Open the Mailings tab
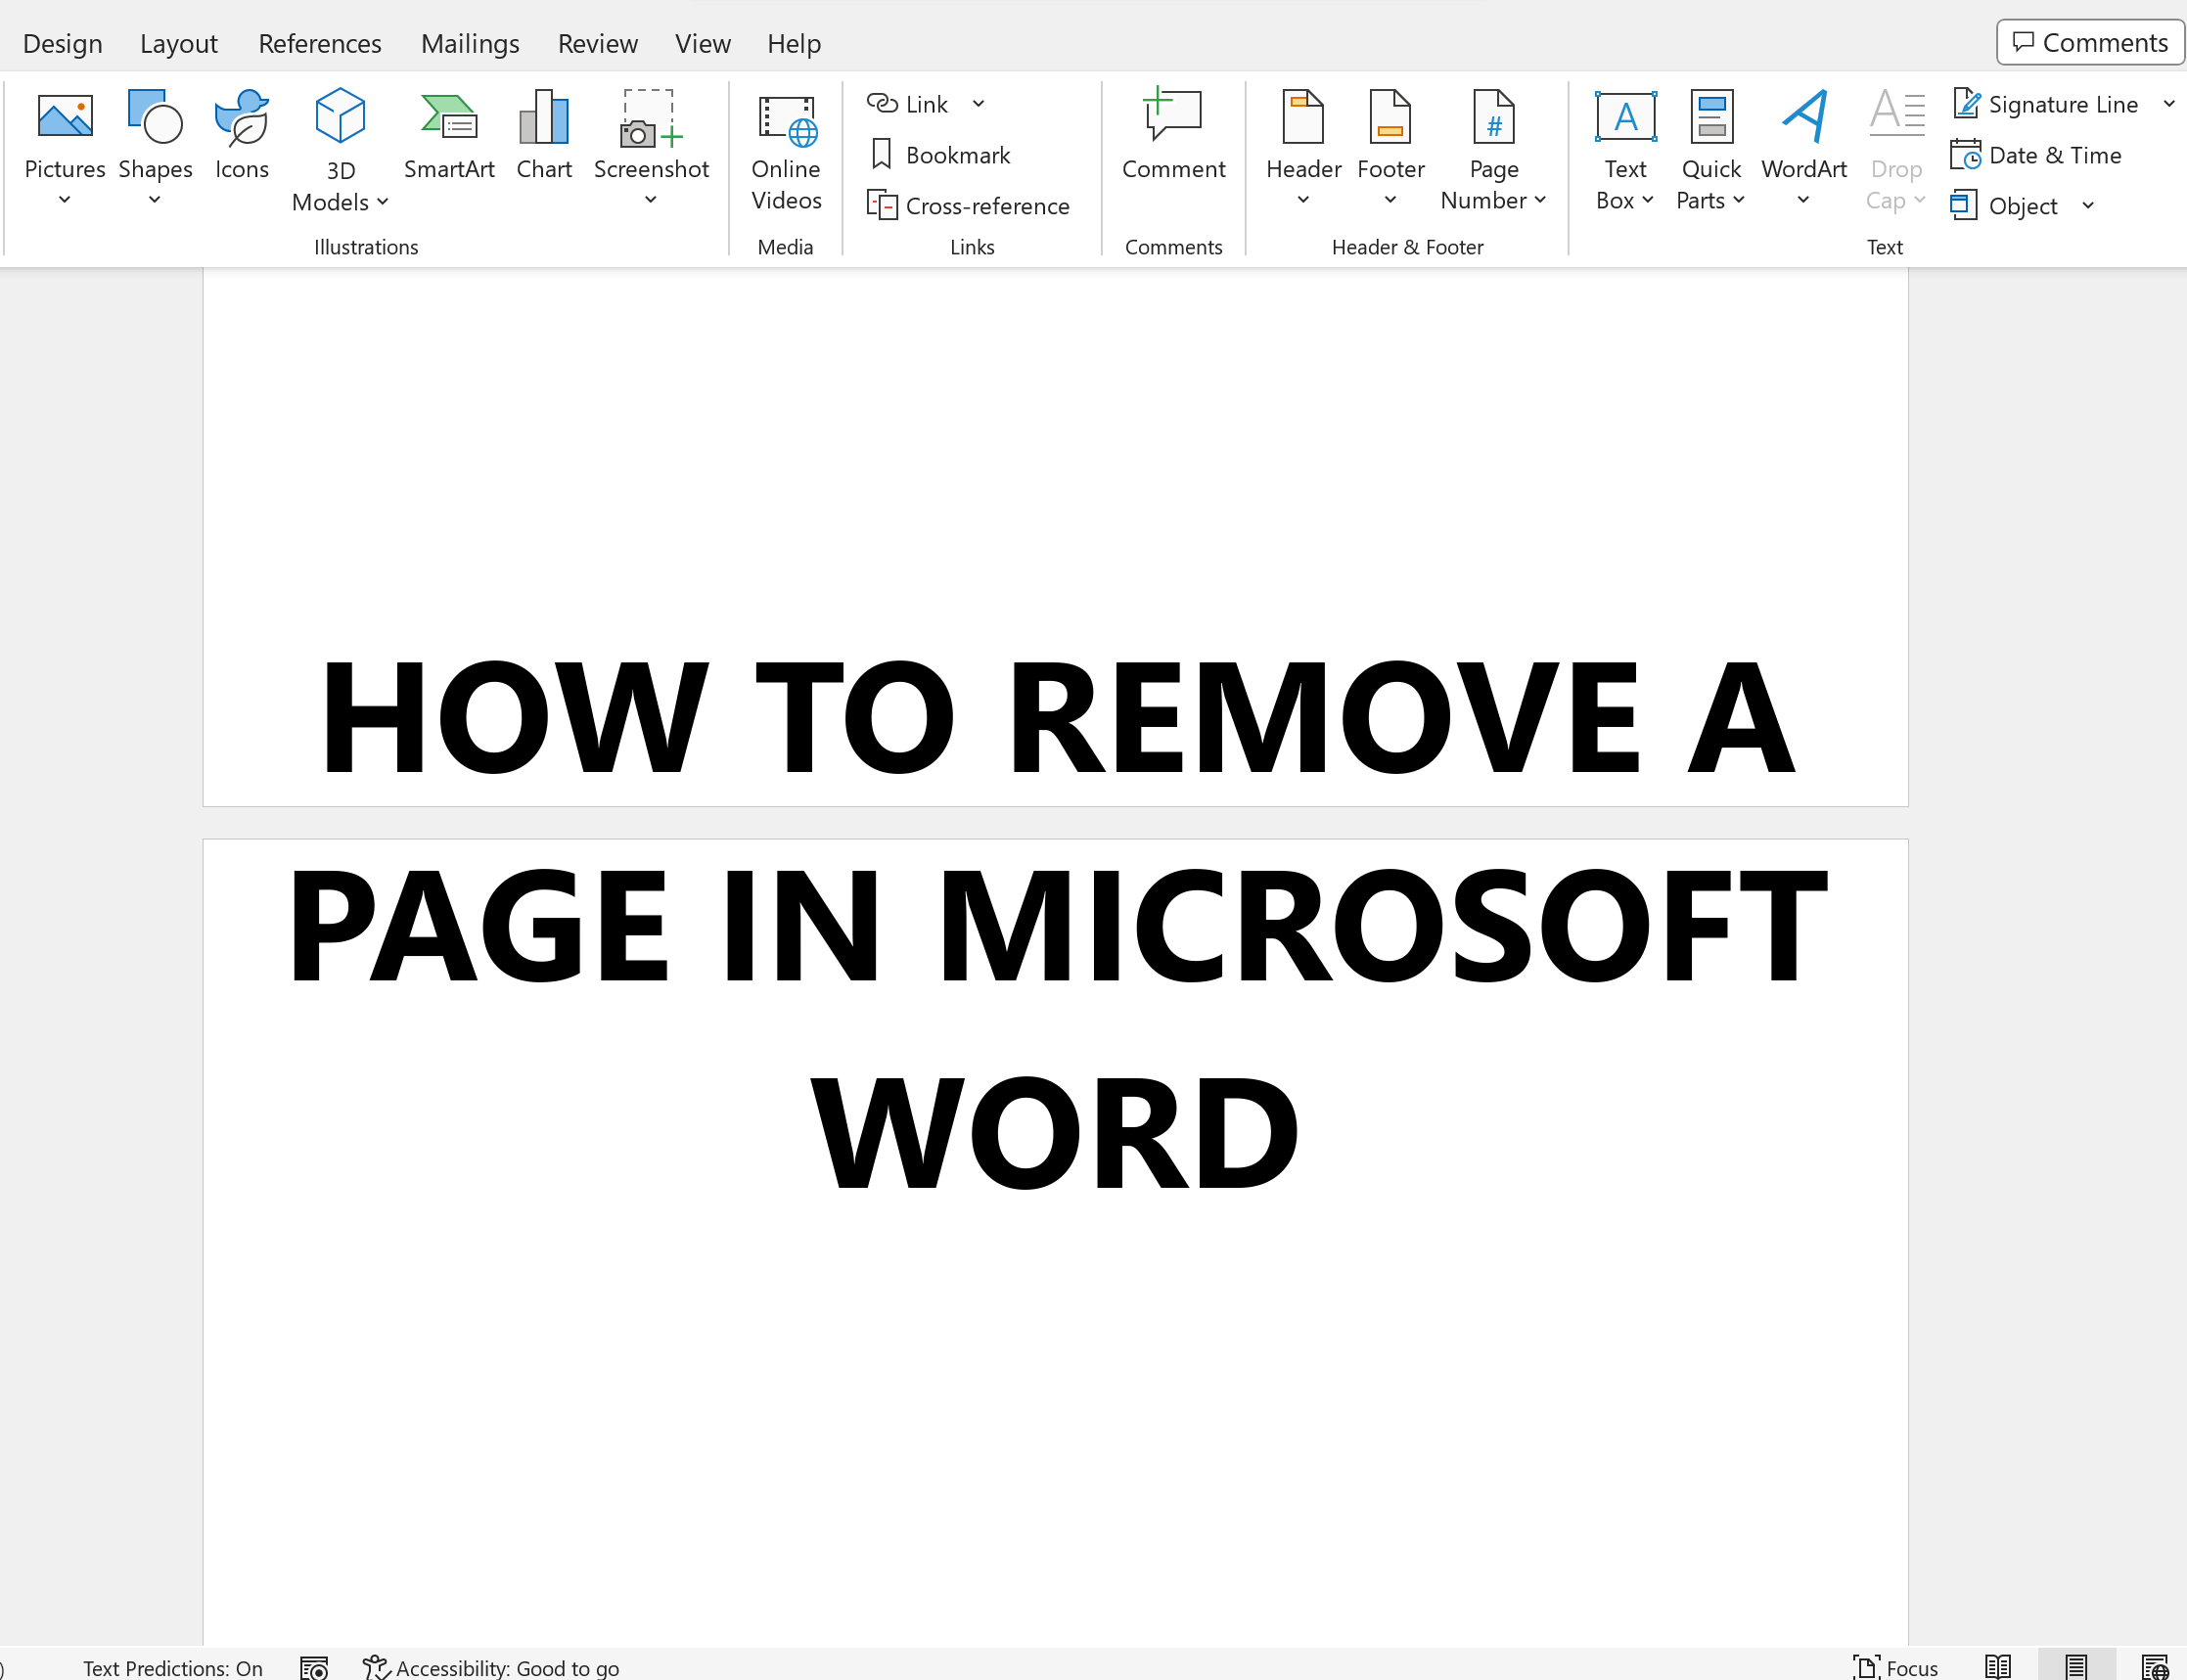 click(470, 44)
